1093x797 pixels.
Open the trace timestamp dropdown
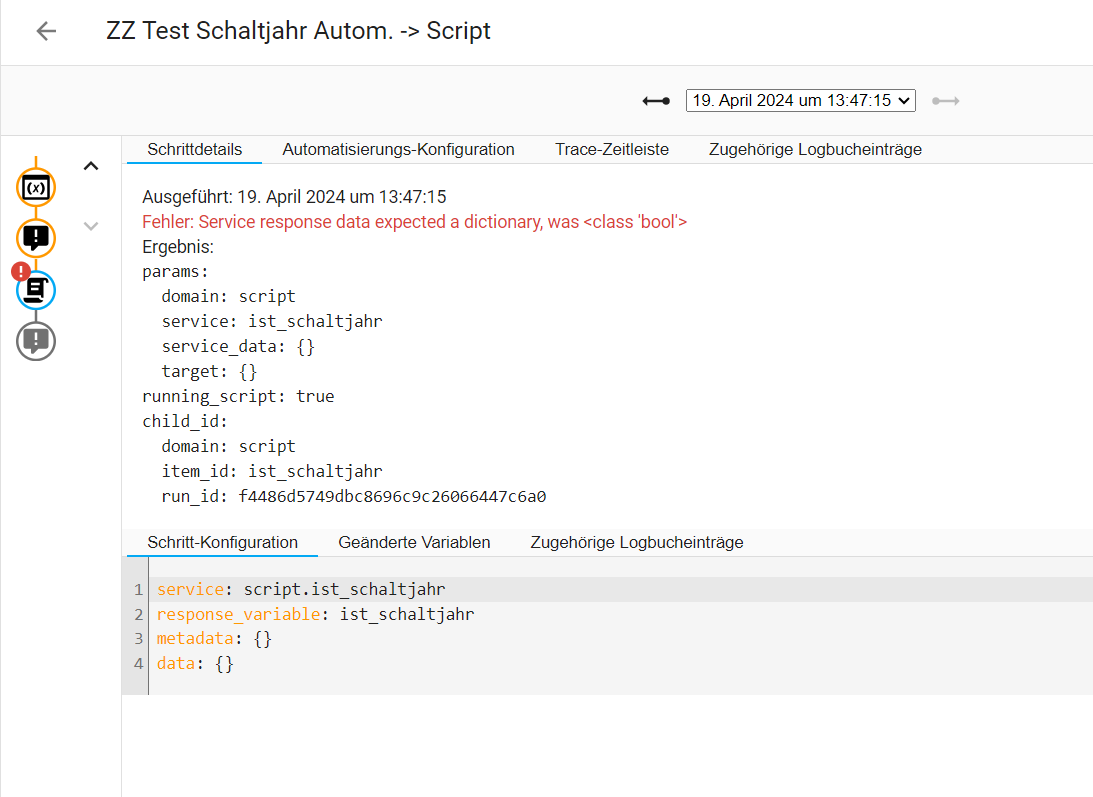(800, 100)
